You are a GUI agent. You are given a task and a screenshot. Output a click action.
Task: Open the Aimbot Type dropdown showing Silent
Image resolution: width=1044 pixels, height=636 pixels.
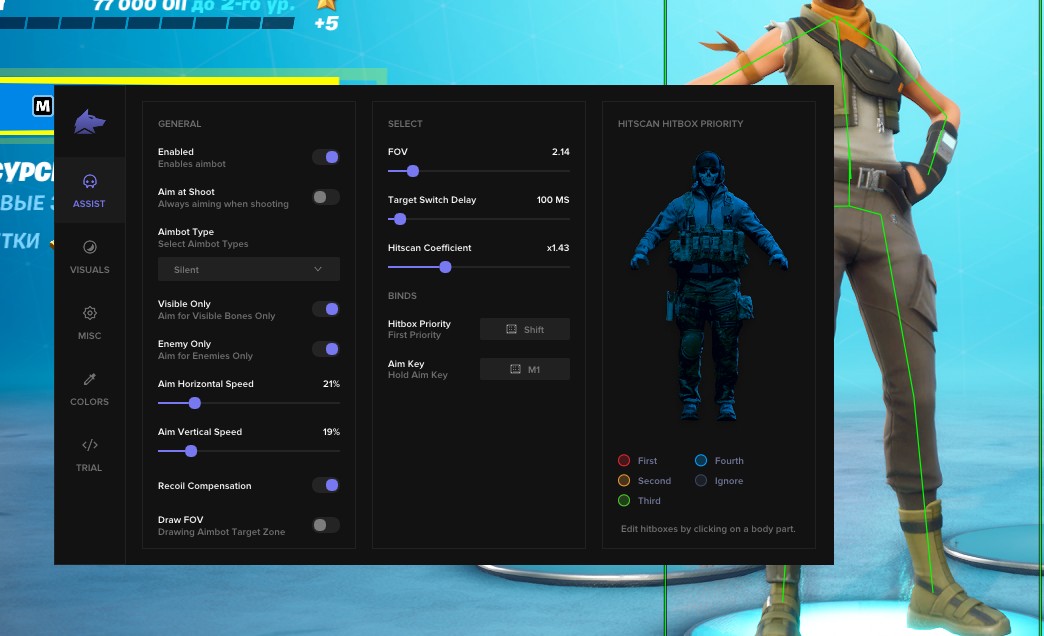tap(248, 269)
